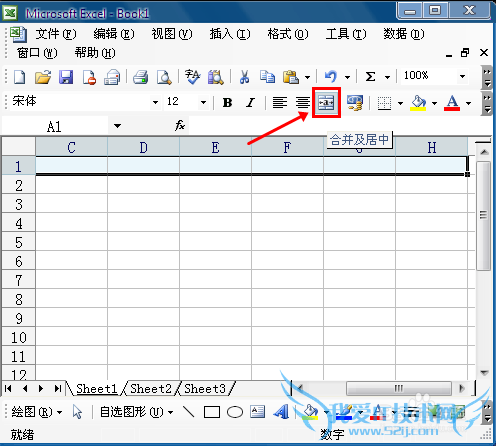This screenshot has width=496, height=446.
Task: Choose the Oval drawing tool
Action: (x=235, y=412)
